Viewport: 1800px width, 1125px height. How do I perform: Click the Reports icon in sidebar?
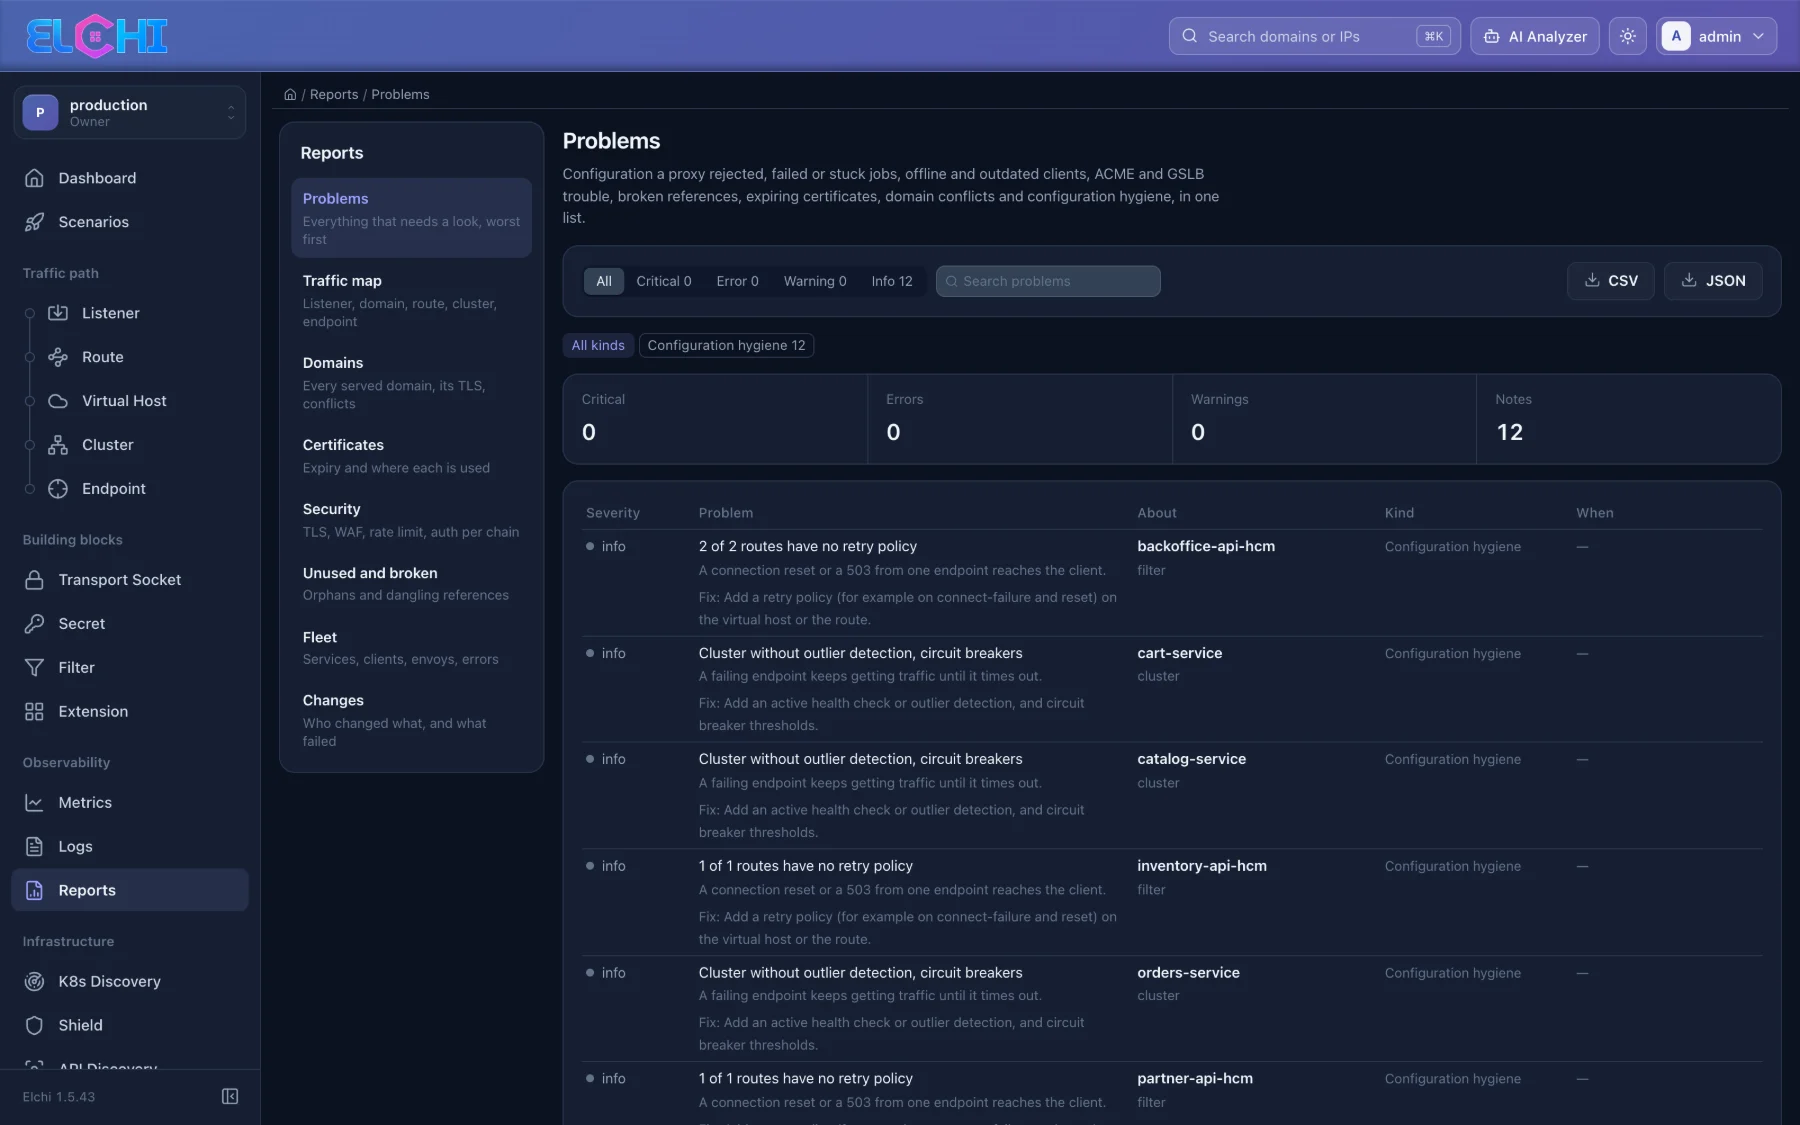point(34,891)
